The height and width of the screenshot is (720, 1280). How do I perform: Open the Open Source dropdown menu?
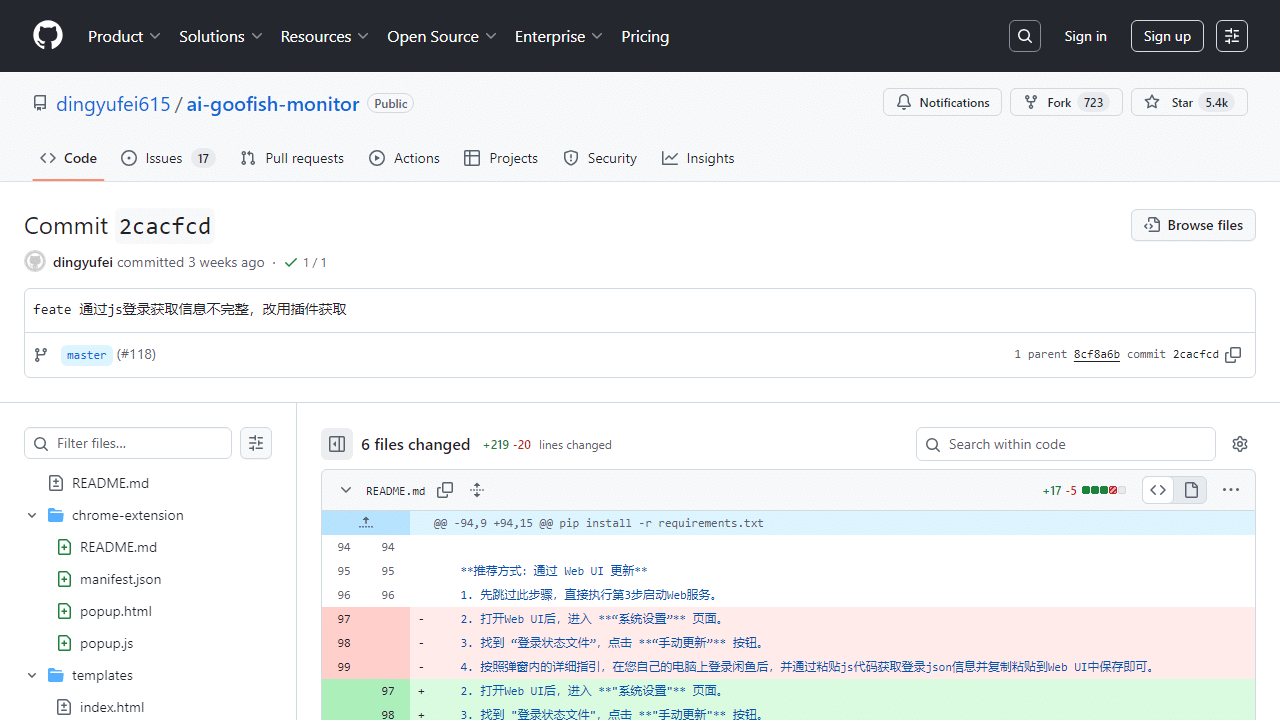[x=441, y=36]
